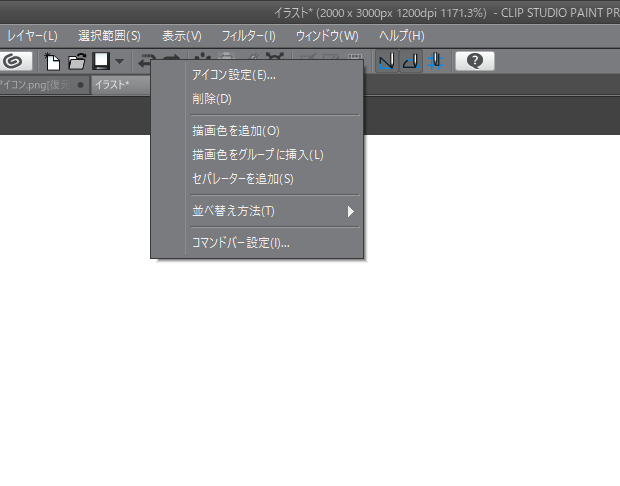620x486 pixels.
Task: Toggle Snap to Ruler icon
Action: point(386,61)
